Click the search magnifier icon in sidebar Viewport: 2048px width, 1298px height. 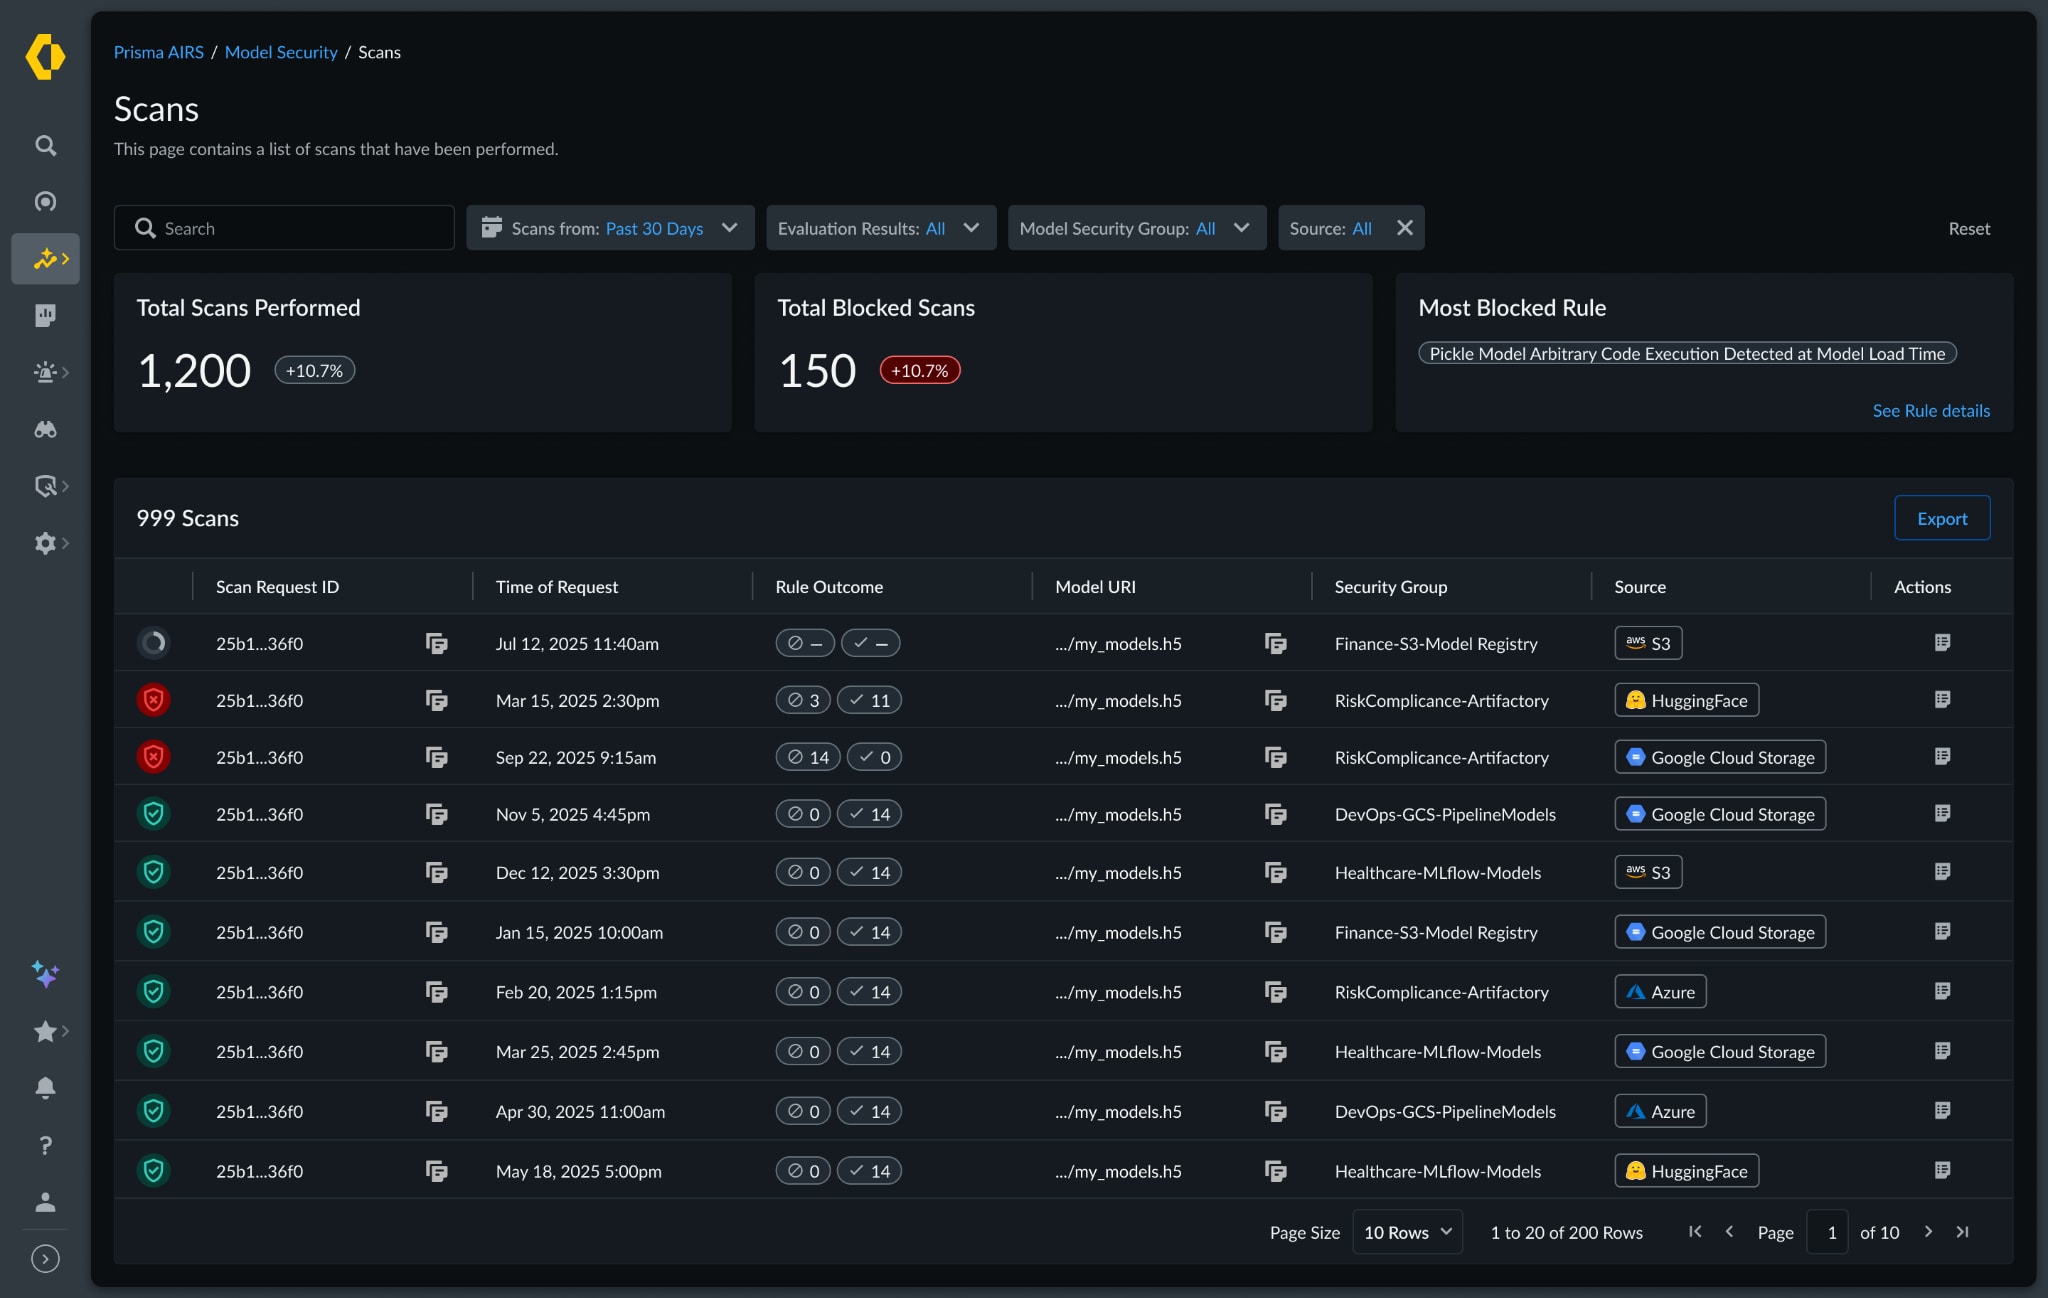pos(45,146)
